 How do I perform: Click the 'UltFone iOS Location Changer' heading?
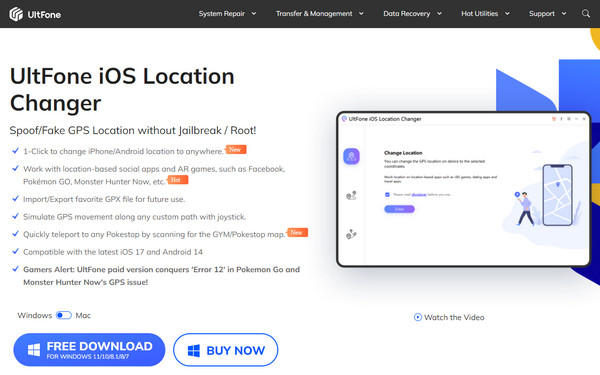(x=122, y=90)
